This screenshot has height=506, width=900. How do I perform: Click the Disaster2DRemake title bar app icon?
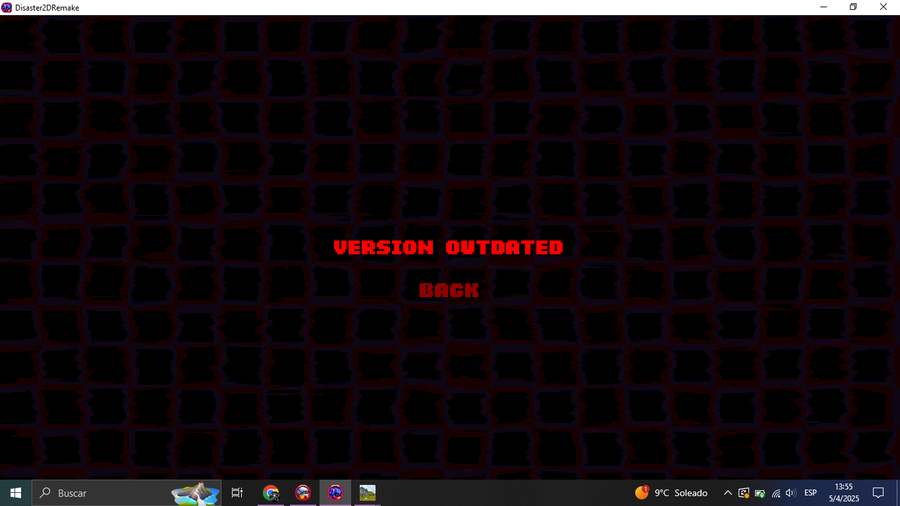(x=7, y=7)
